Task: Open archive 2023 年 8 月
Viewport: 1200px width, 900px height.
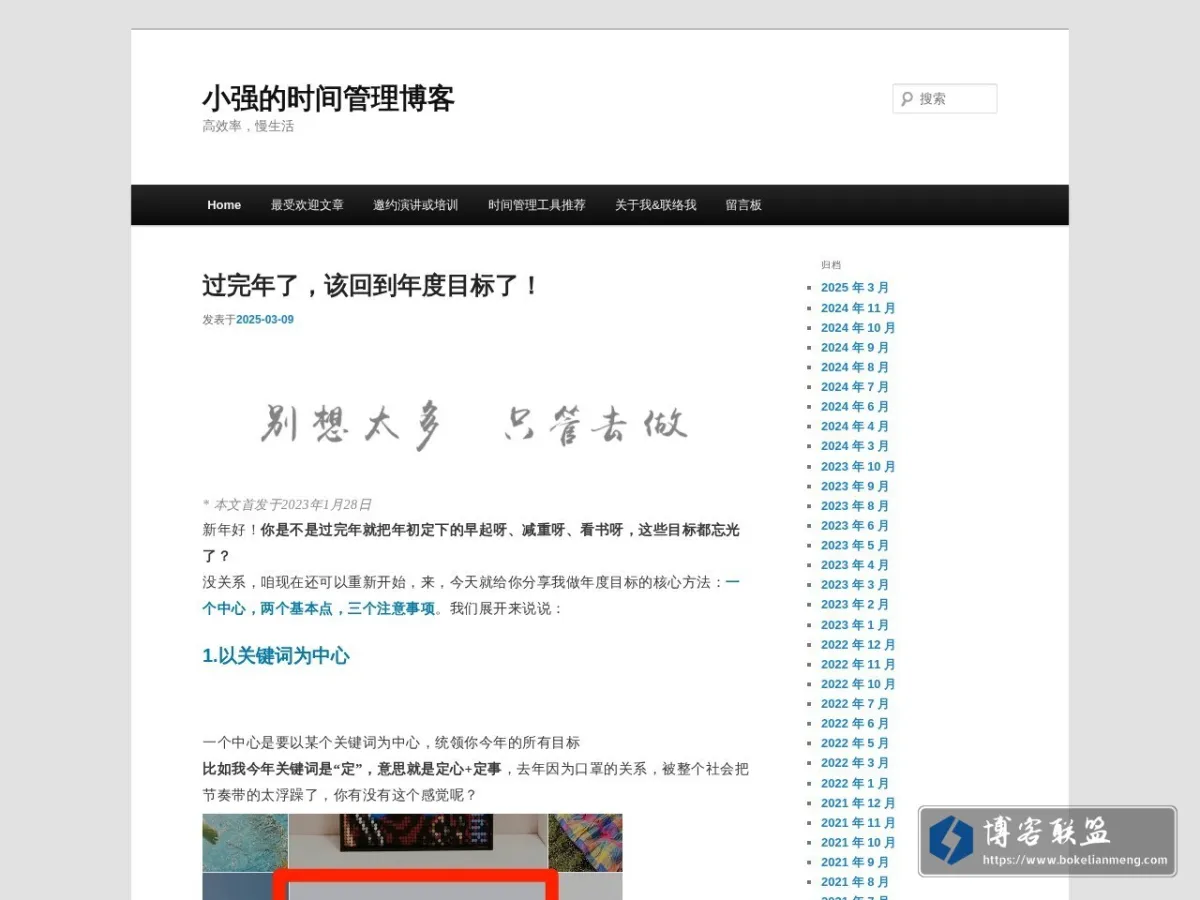Action: (855, 506)
